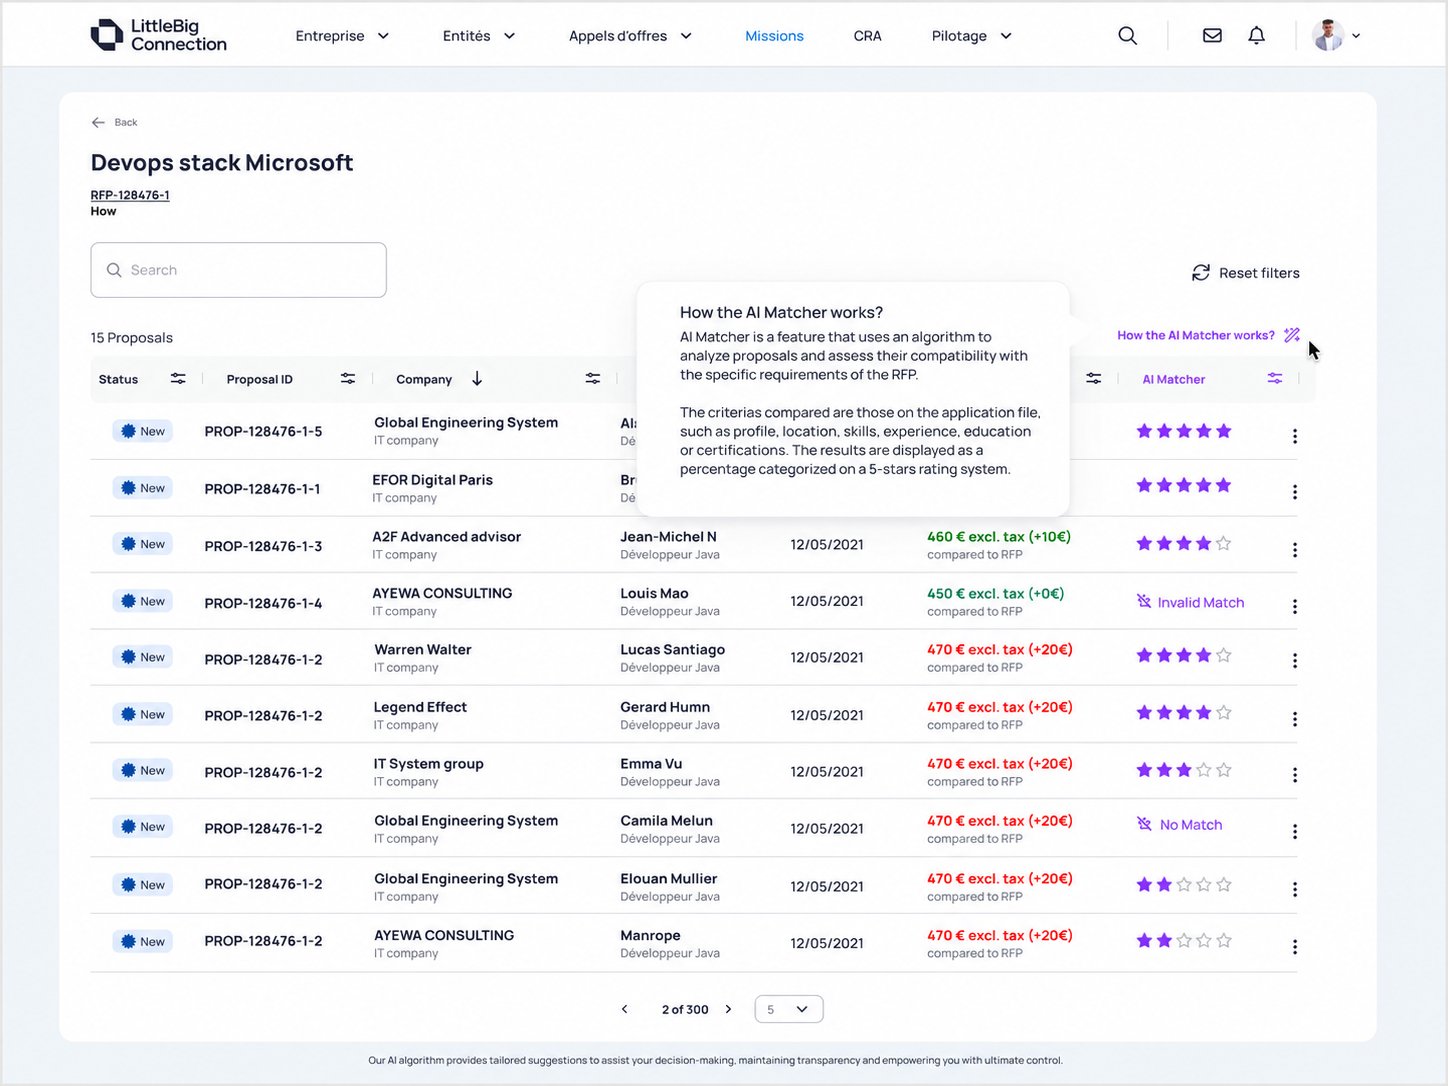
Task: Open row menu for IT System group
Action: [1295, 775]
